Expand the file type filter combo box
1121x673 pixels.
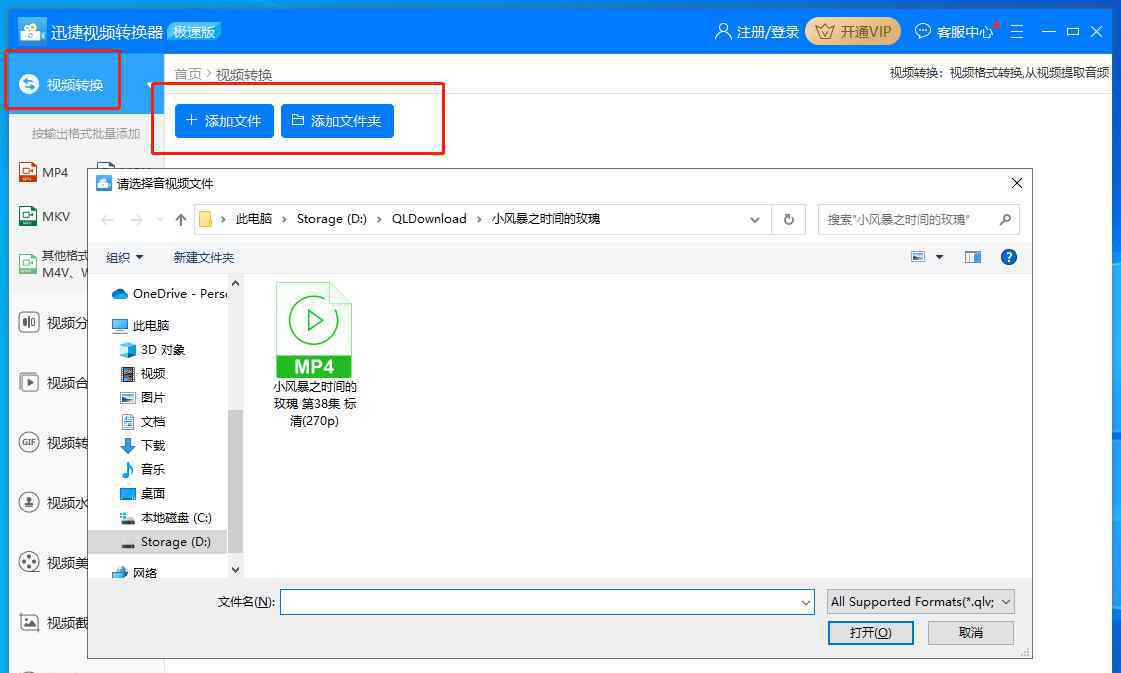(920, 601)
